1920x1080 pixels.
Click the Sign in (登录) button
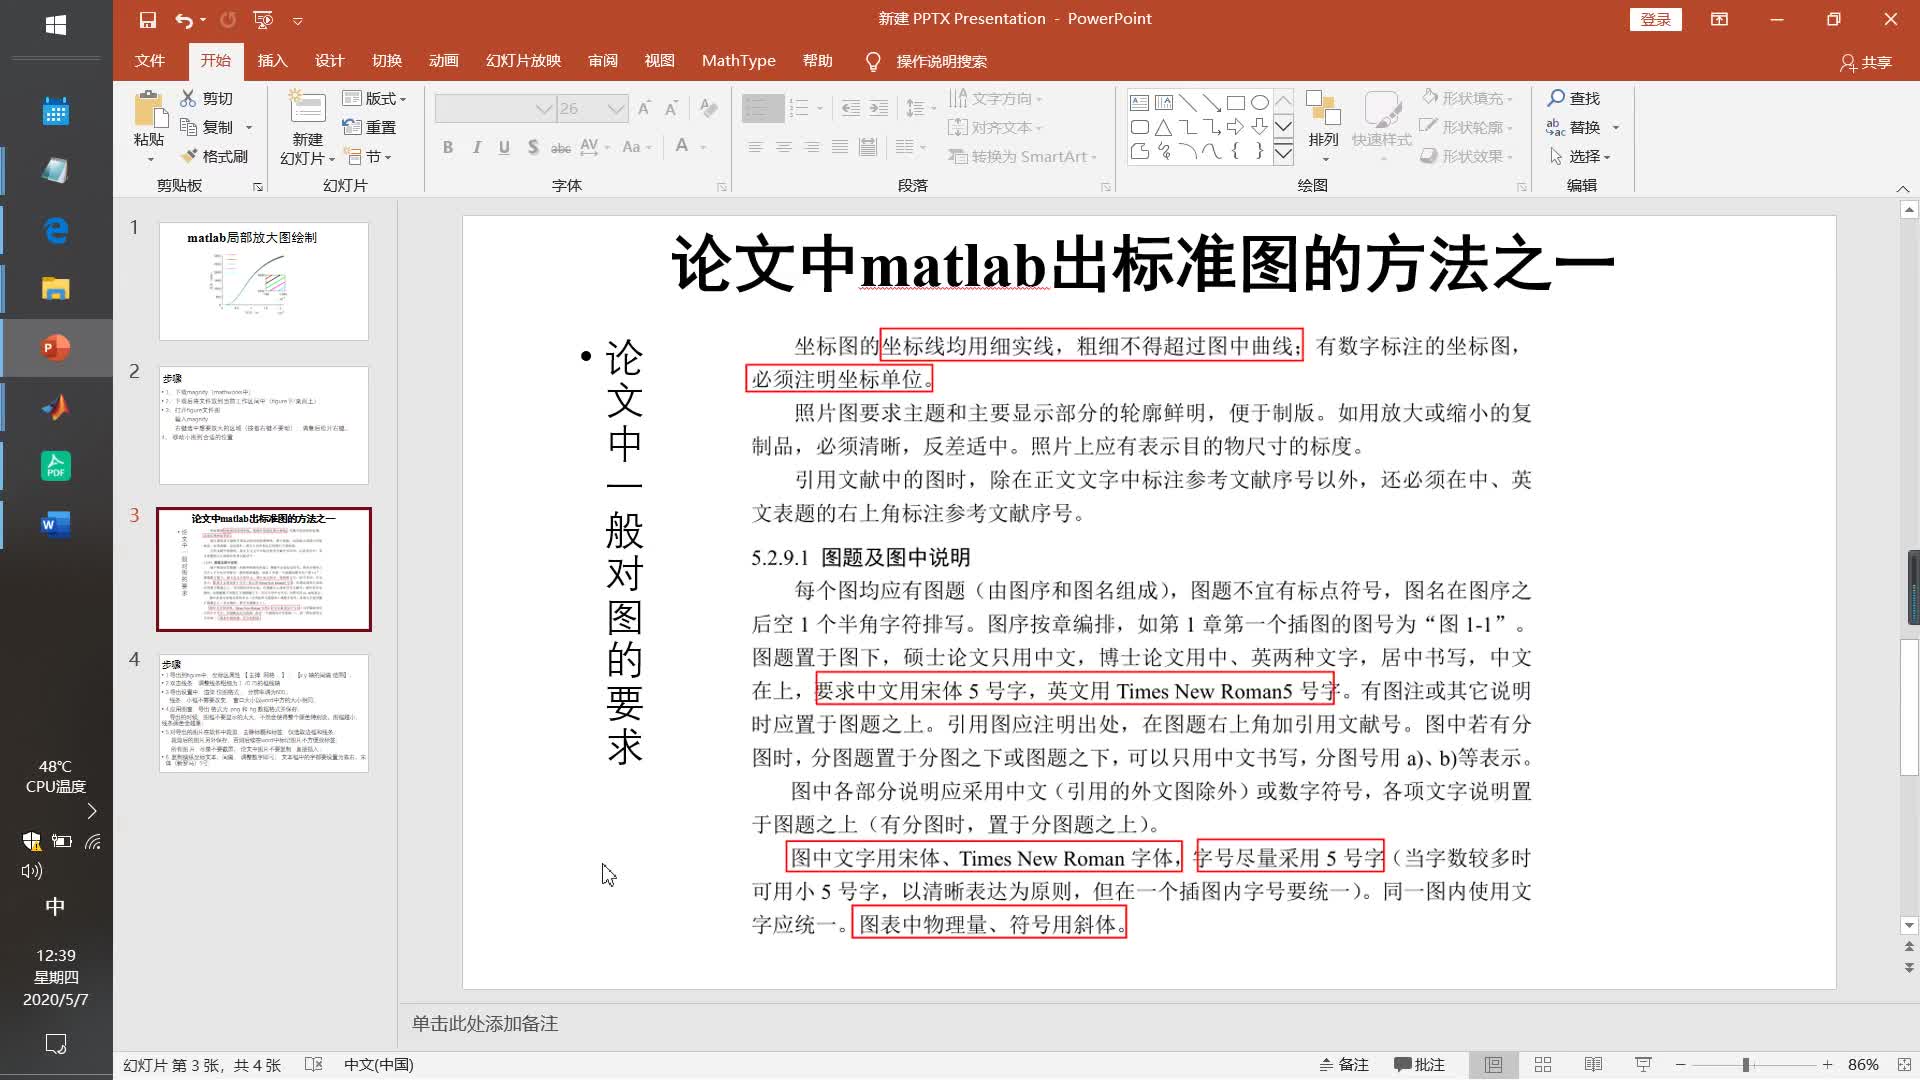click(1655, 19)
